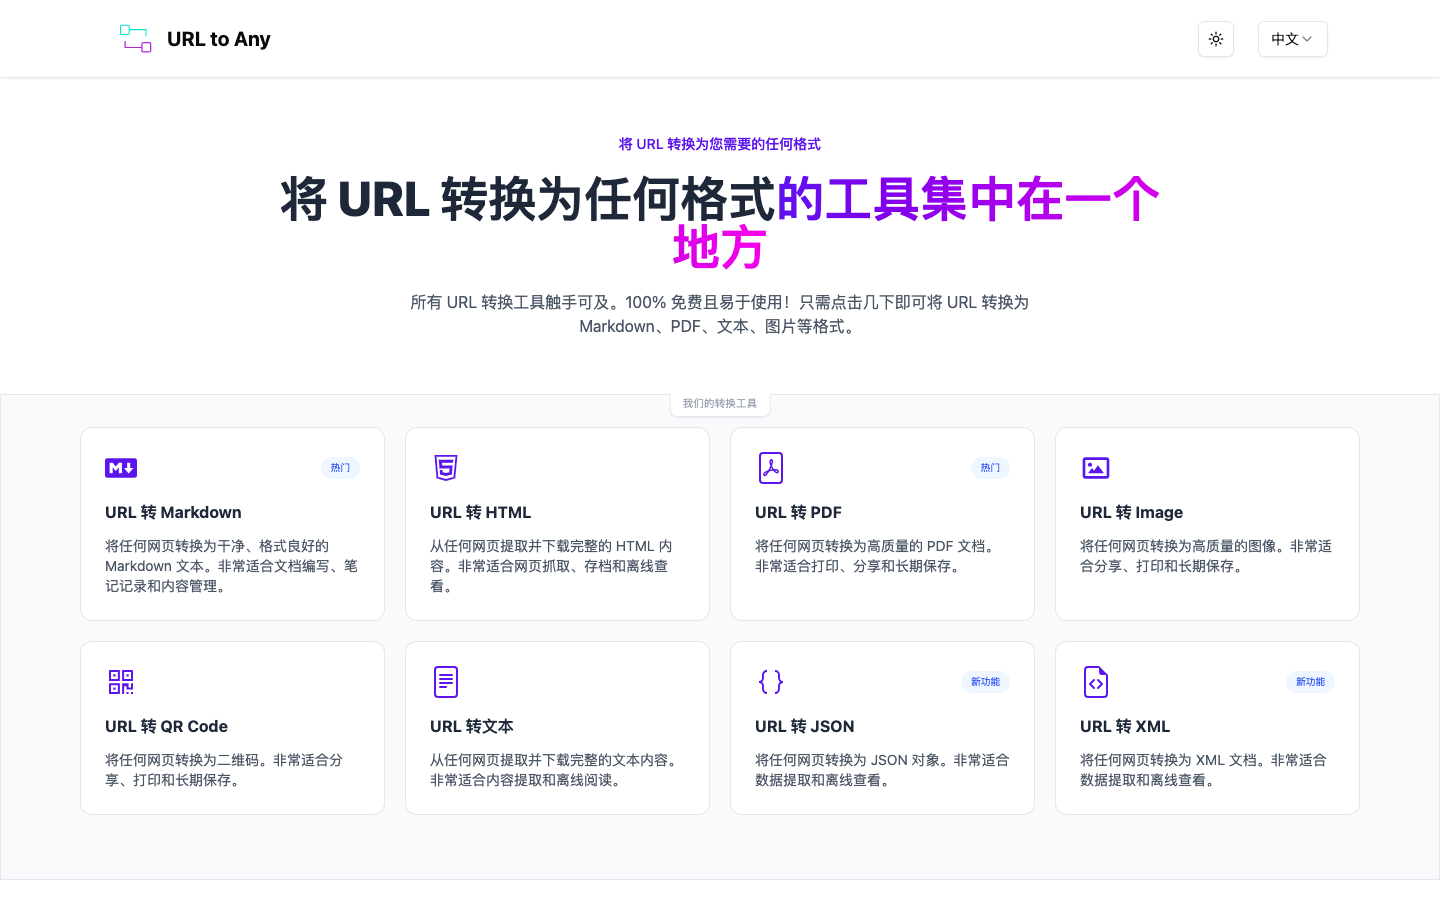This screenshot has height=900, width=1440.
Task: Open the URL 转 Image tool title
Action: [1131, 512]
